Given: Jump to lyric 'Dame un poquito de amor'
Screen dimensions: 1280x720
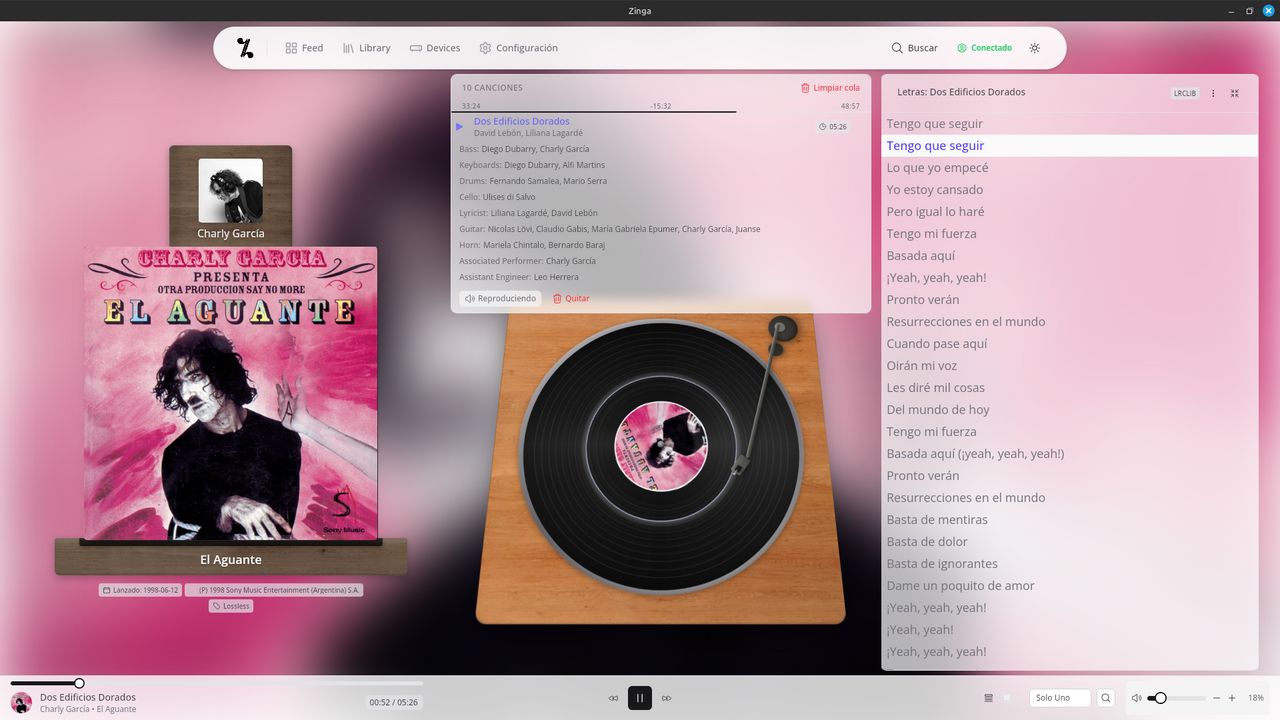Looking at the screenshot, I should click(1070, 586).
